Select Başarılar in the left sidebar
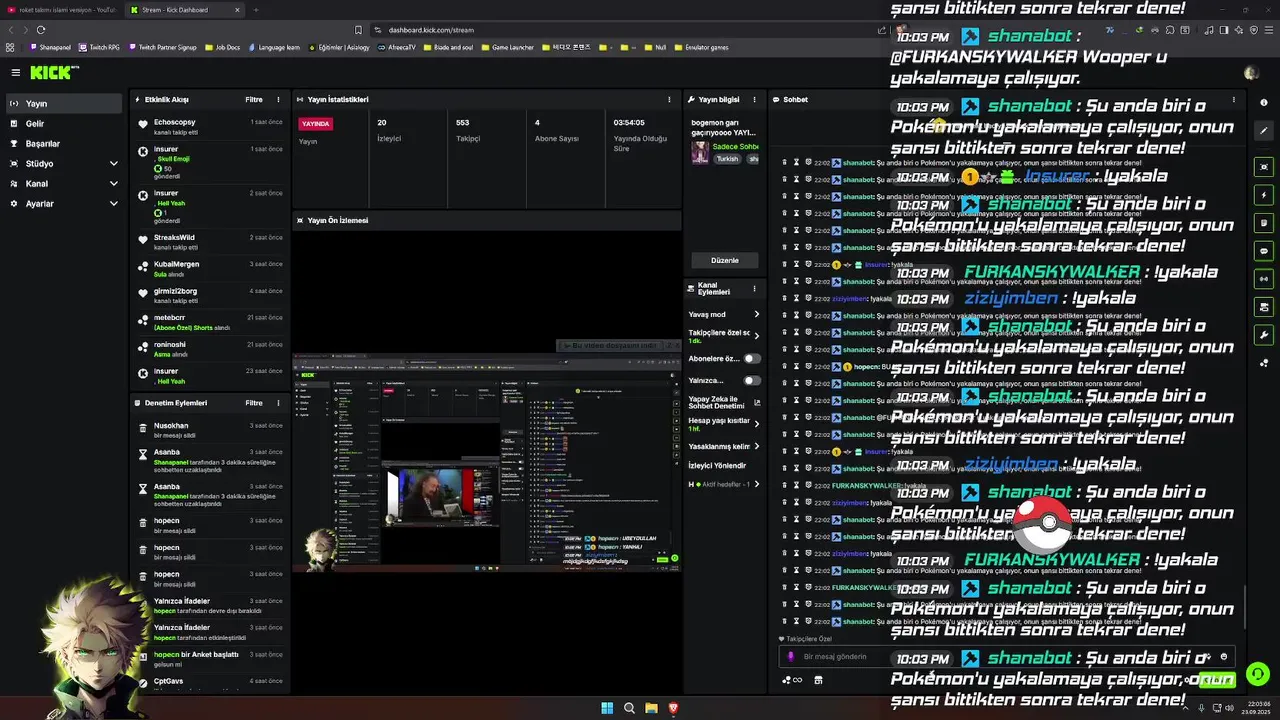The height and width of the screenshot is (720, 1280). click(64, 143)
